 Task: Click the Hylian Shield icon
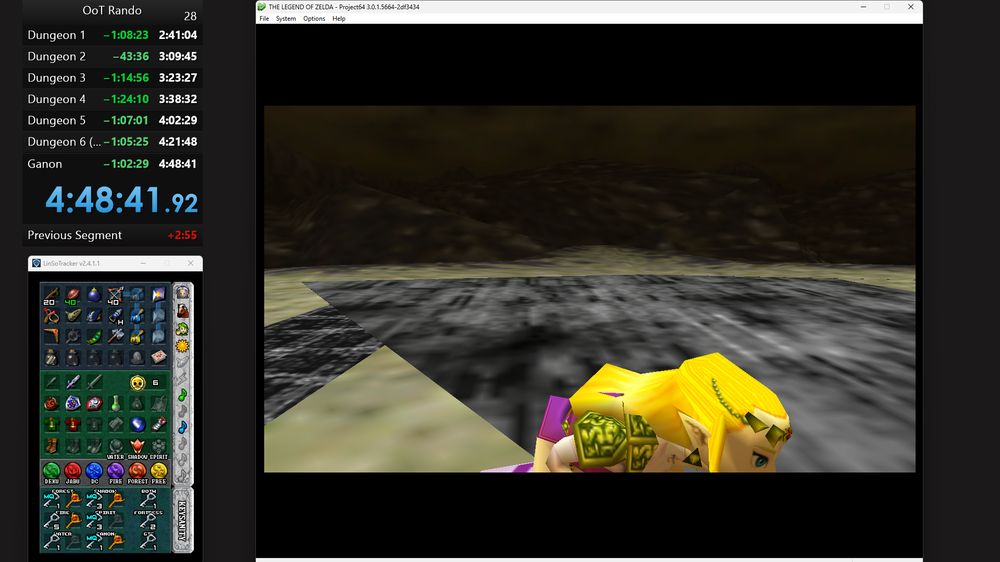pyautogui.click(x=71, y=403)
